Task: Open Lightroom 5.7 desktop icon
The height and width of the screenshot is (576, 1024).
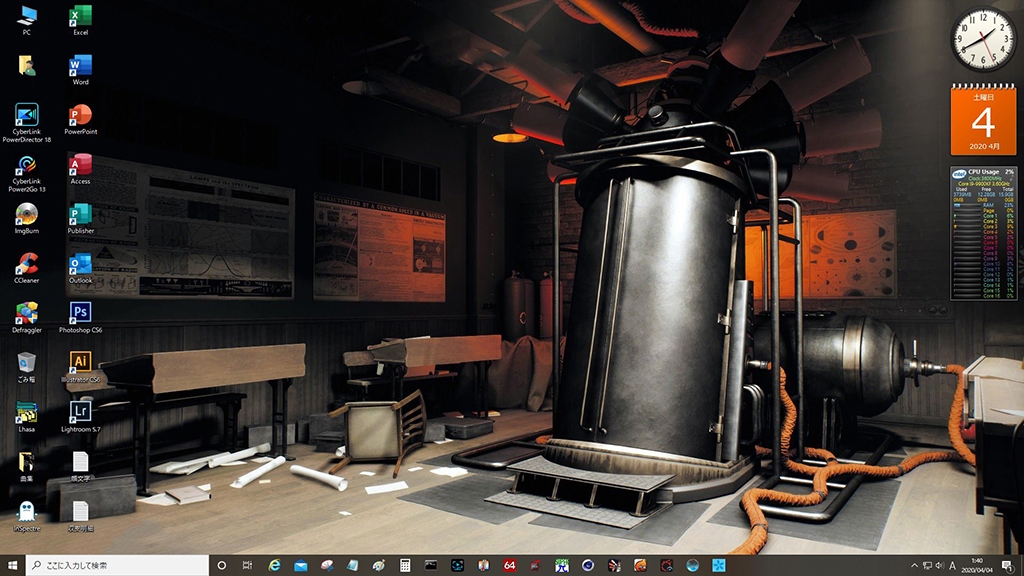Action: (80, 412)
